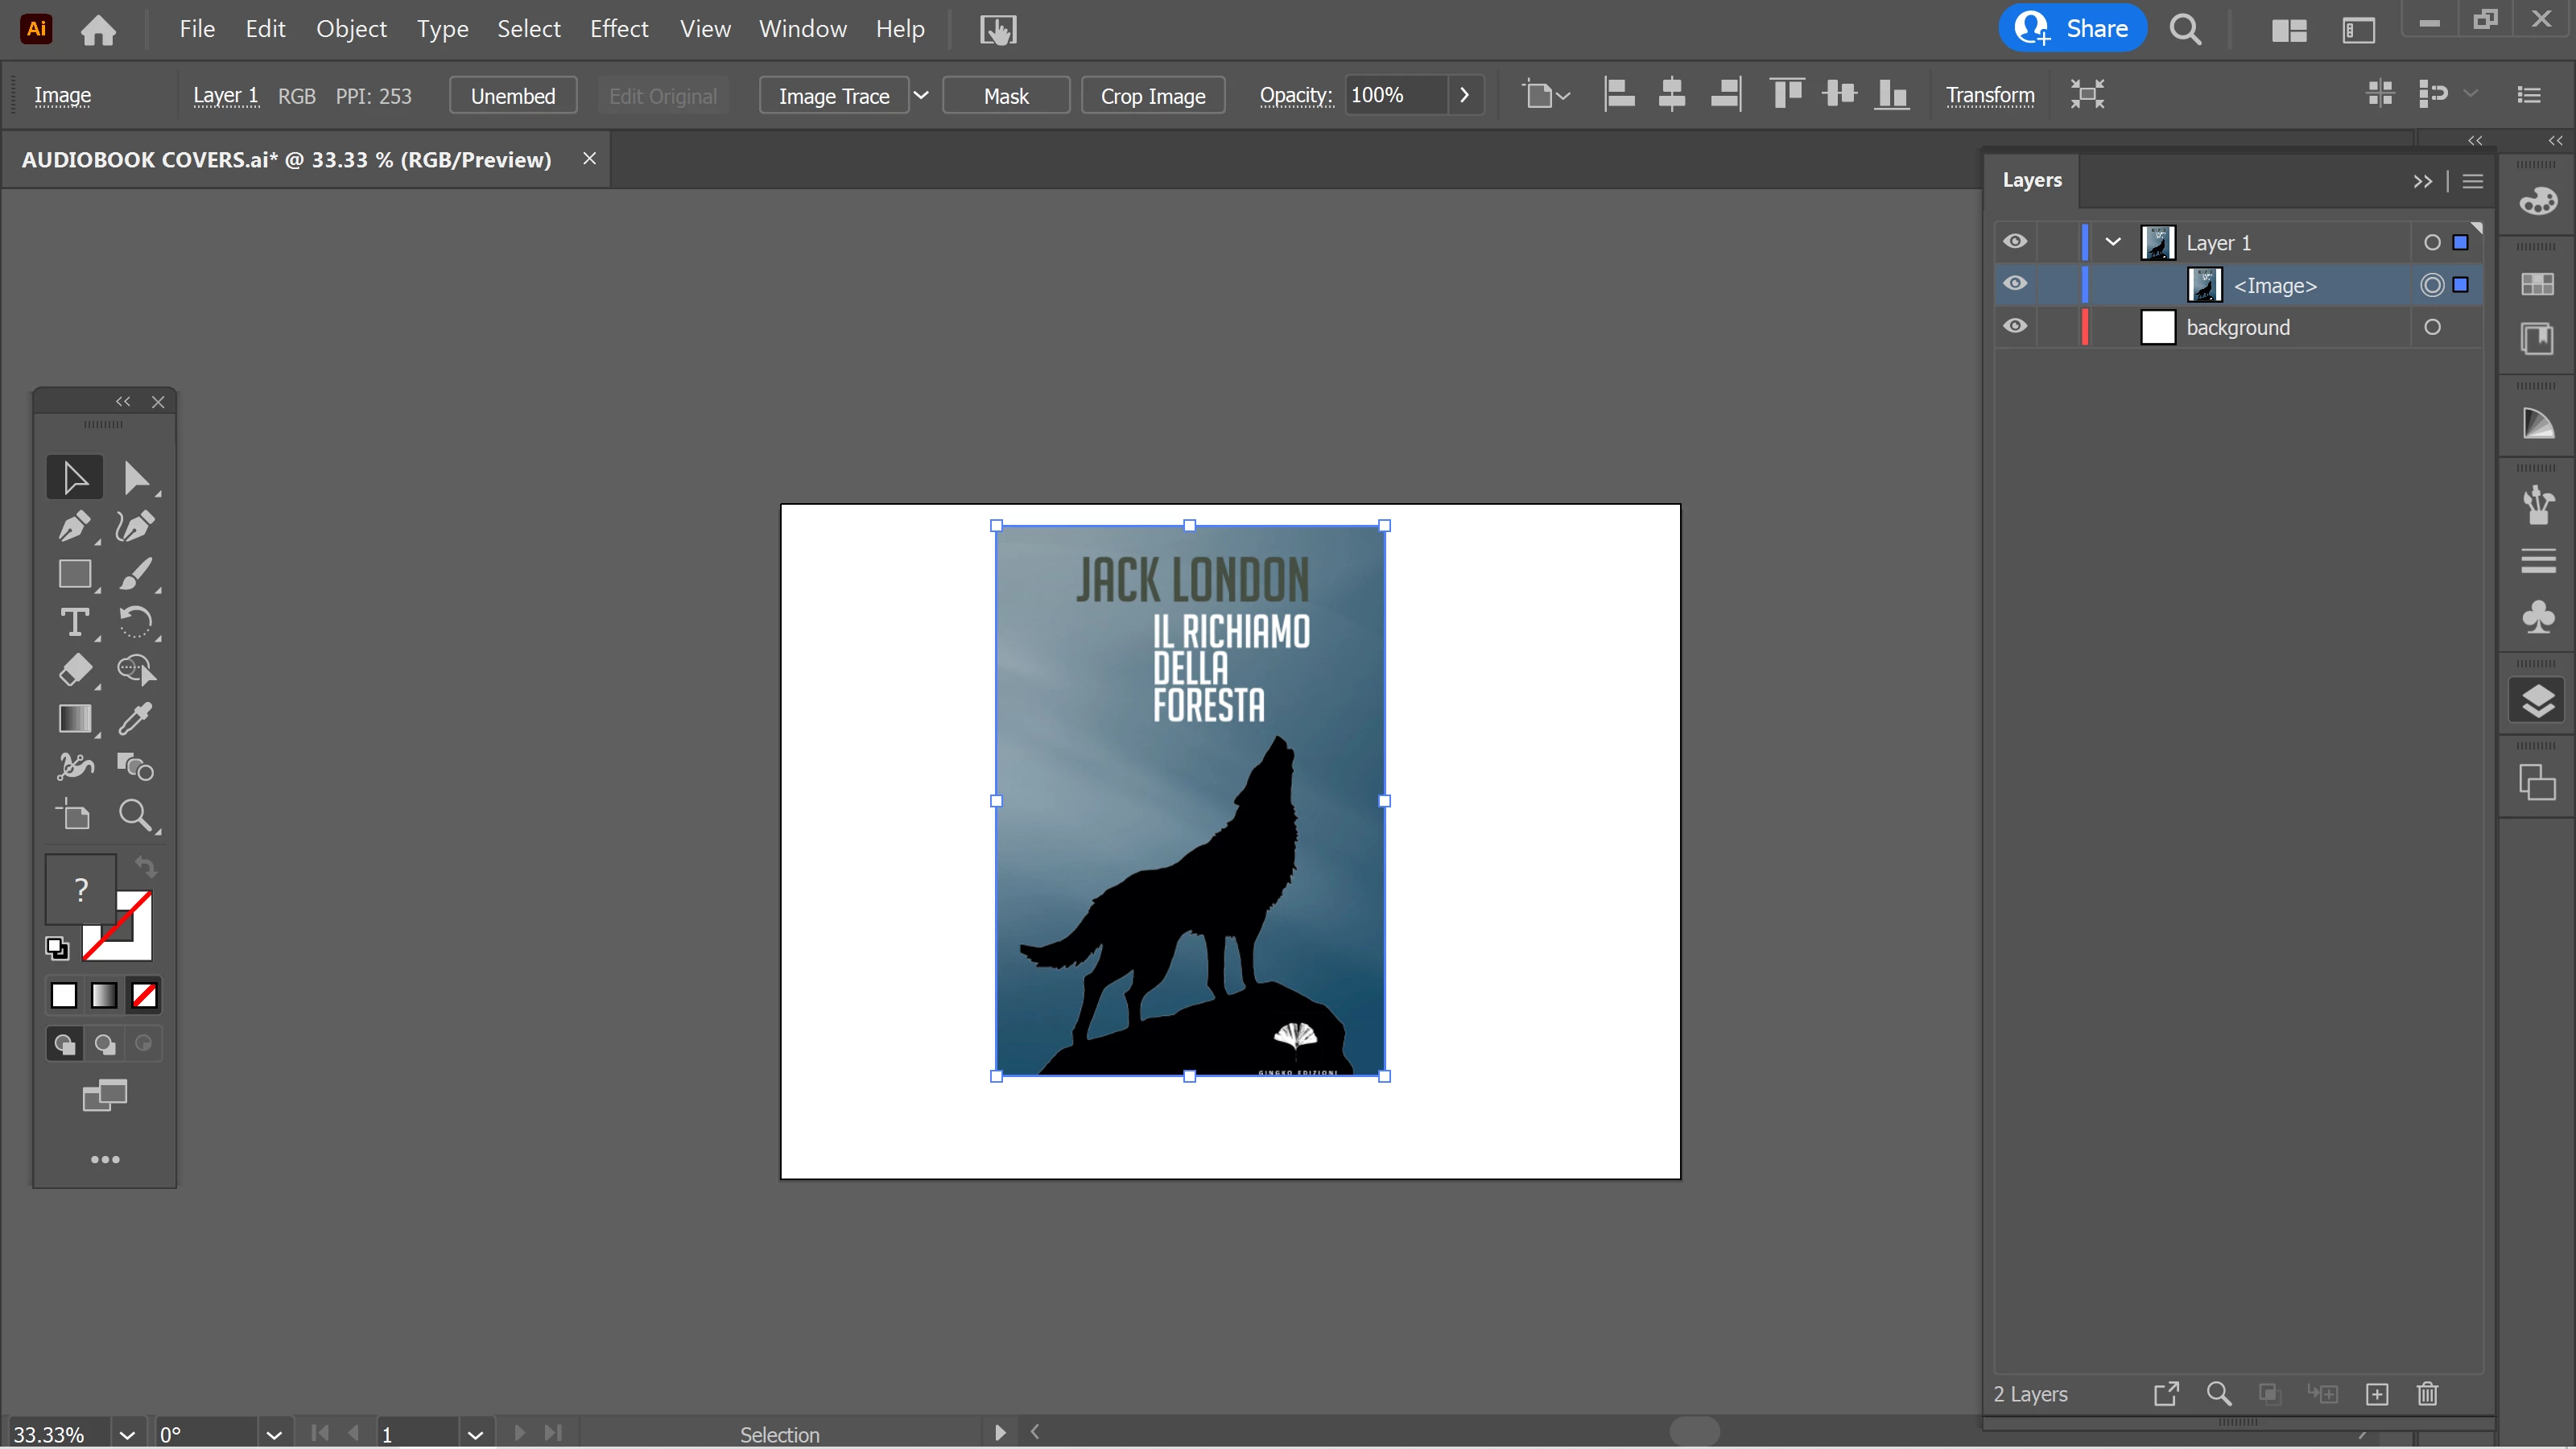Select the None color swatch

(x=144, y=995)
